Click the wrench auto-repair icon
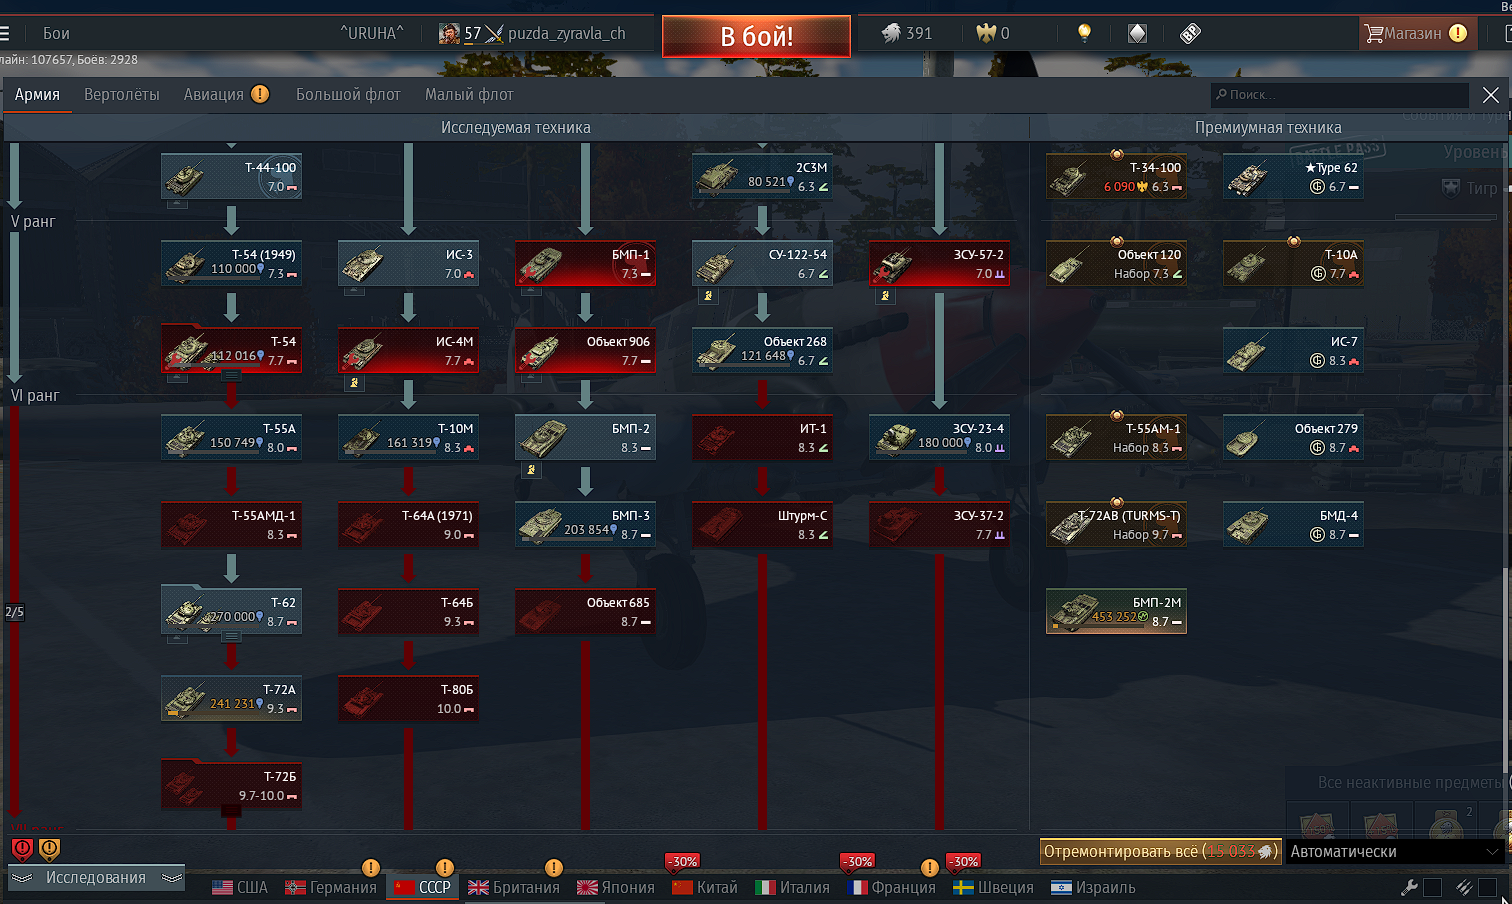1512x904 pixels. pyautogui.click(x=1409, y=887)
